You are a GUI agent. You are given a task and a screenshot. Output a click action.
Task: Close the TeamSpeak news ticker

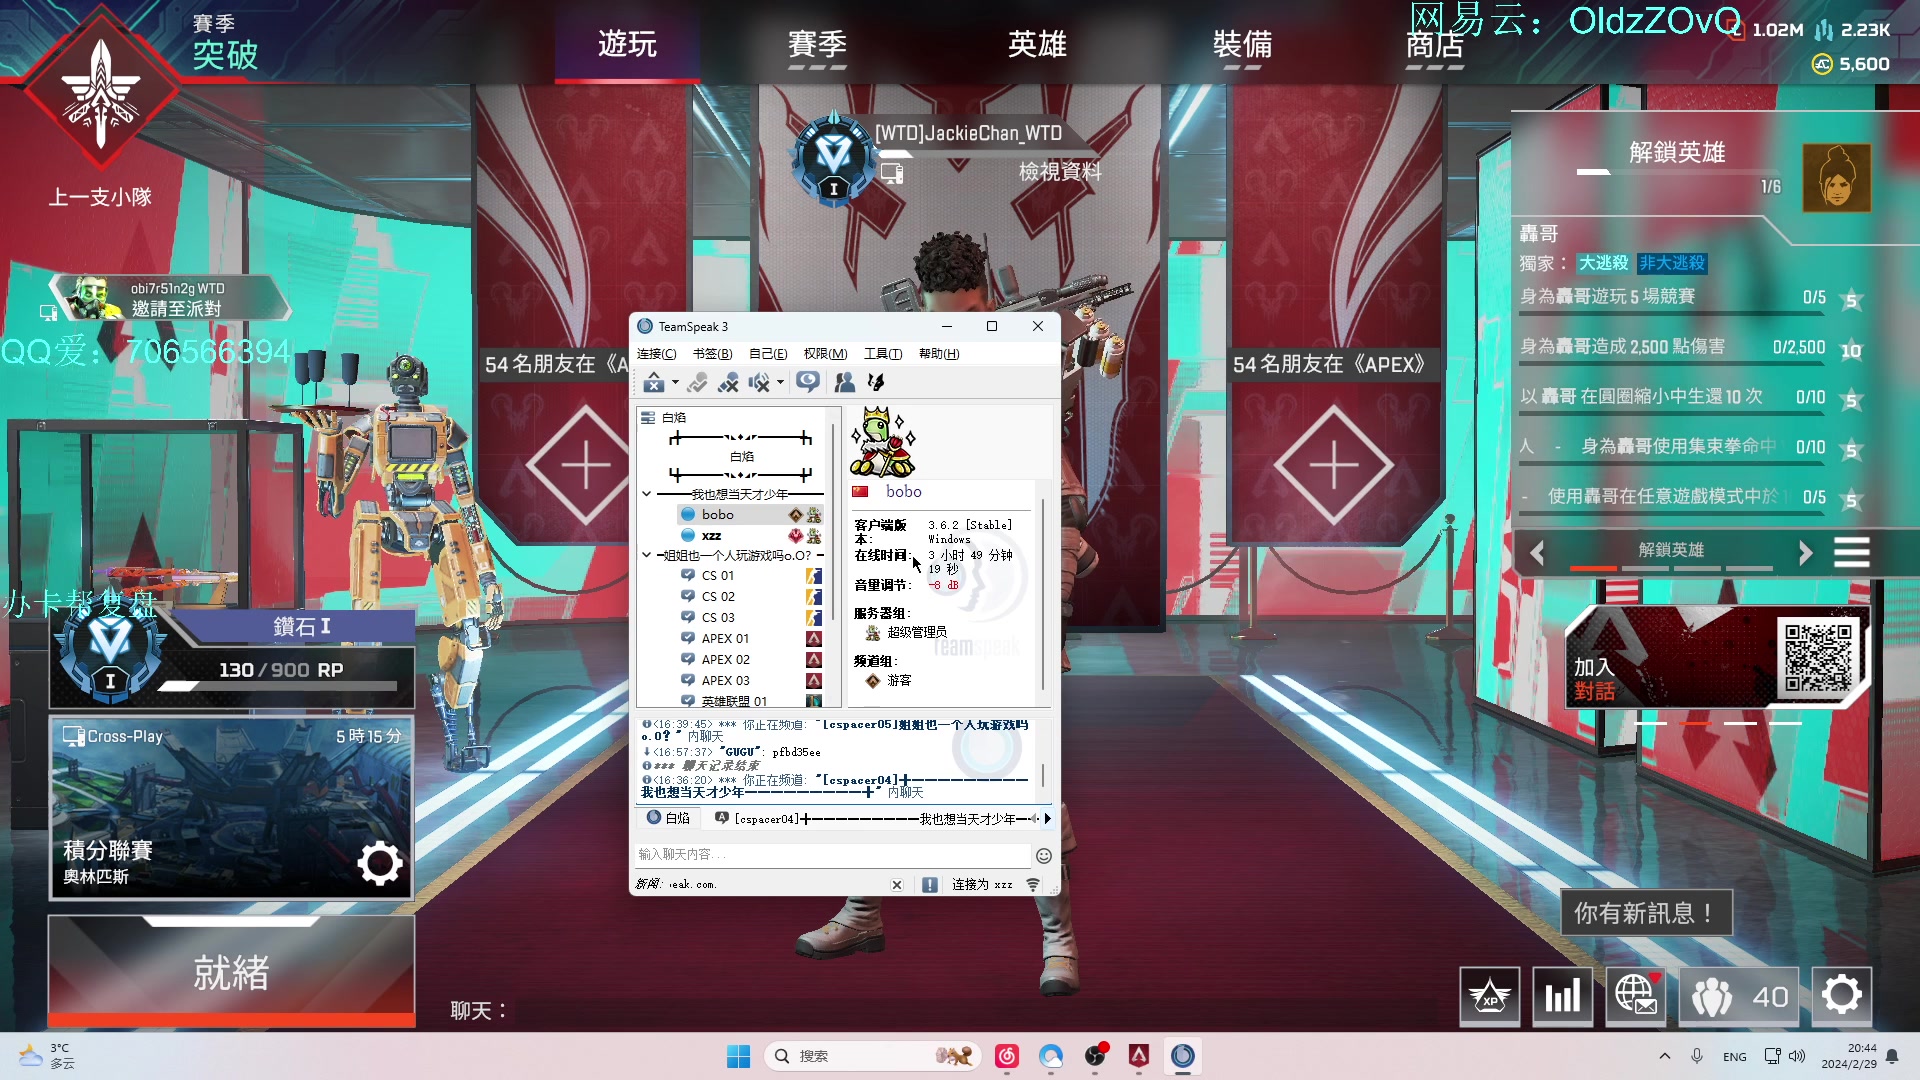[x=897, y=885]
